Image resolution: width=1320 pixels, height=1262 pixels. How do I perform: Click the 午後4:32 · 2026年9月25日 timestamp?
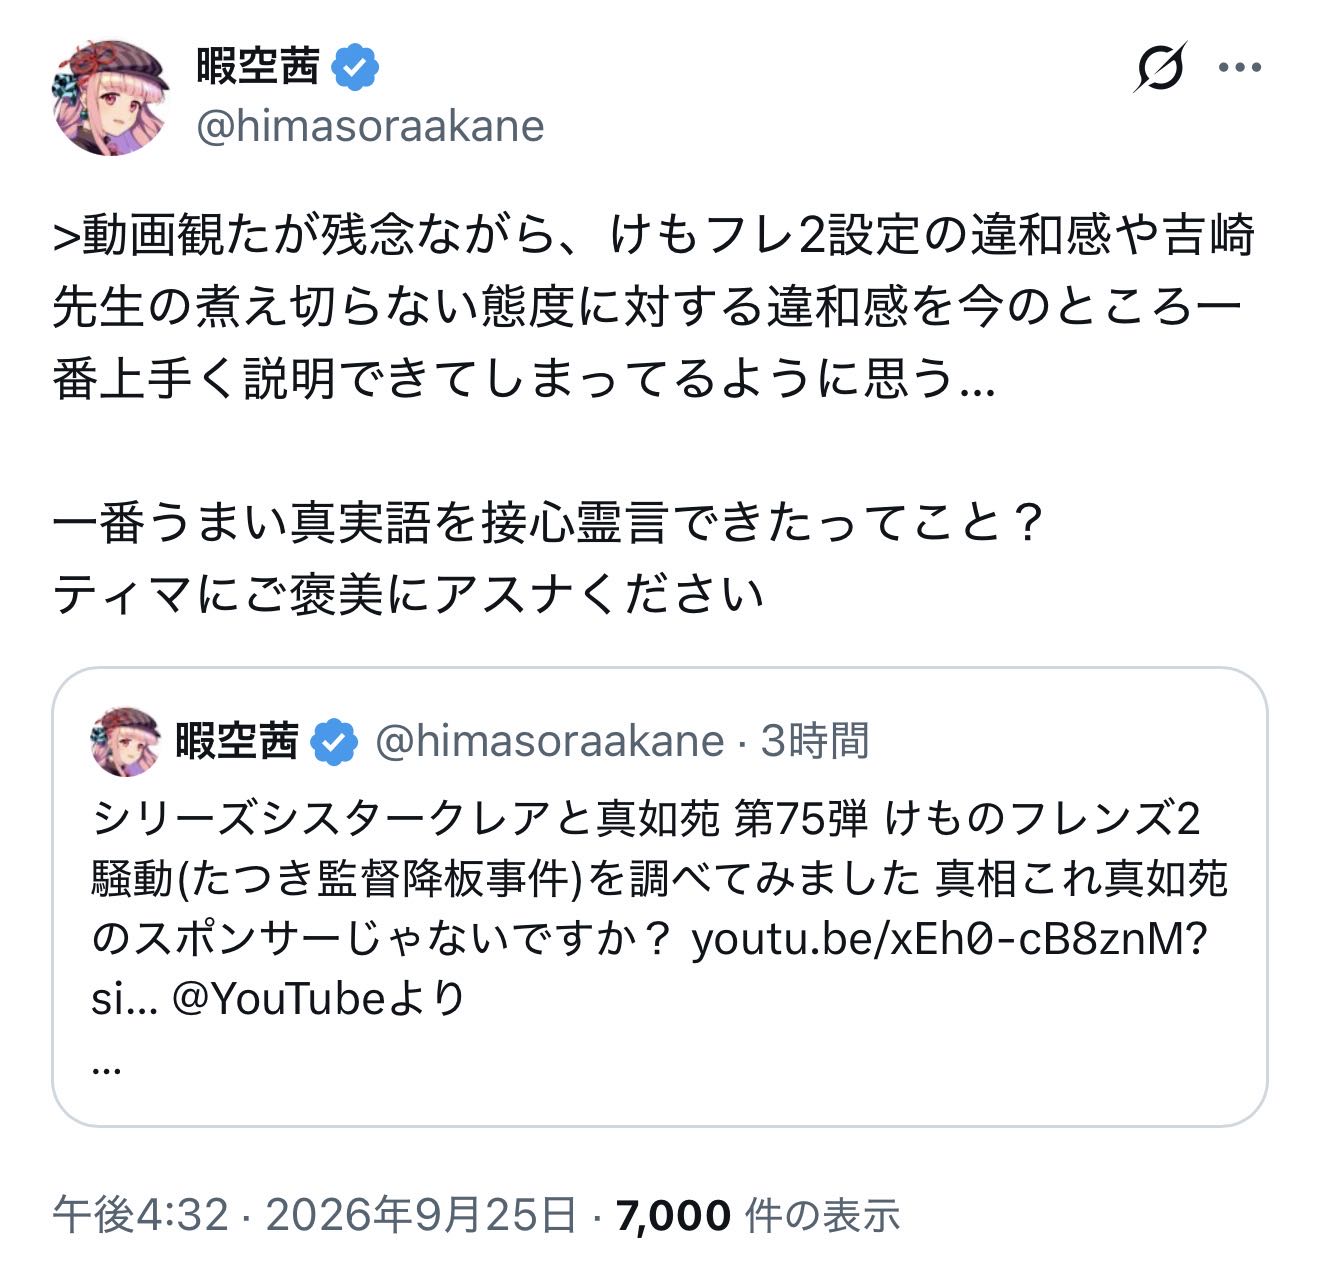pyautogui.click(x=315, y=1215)
